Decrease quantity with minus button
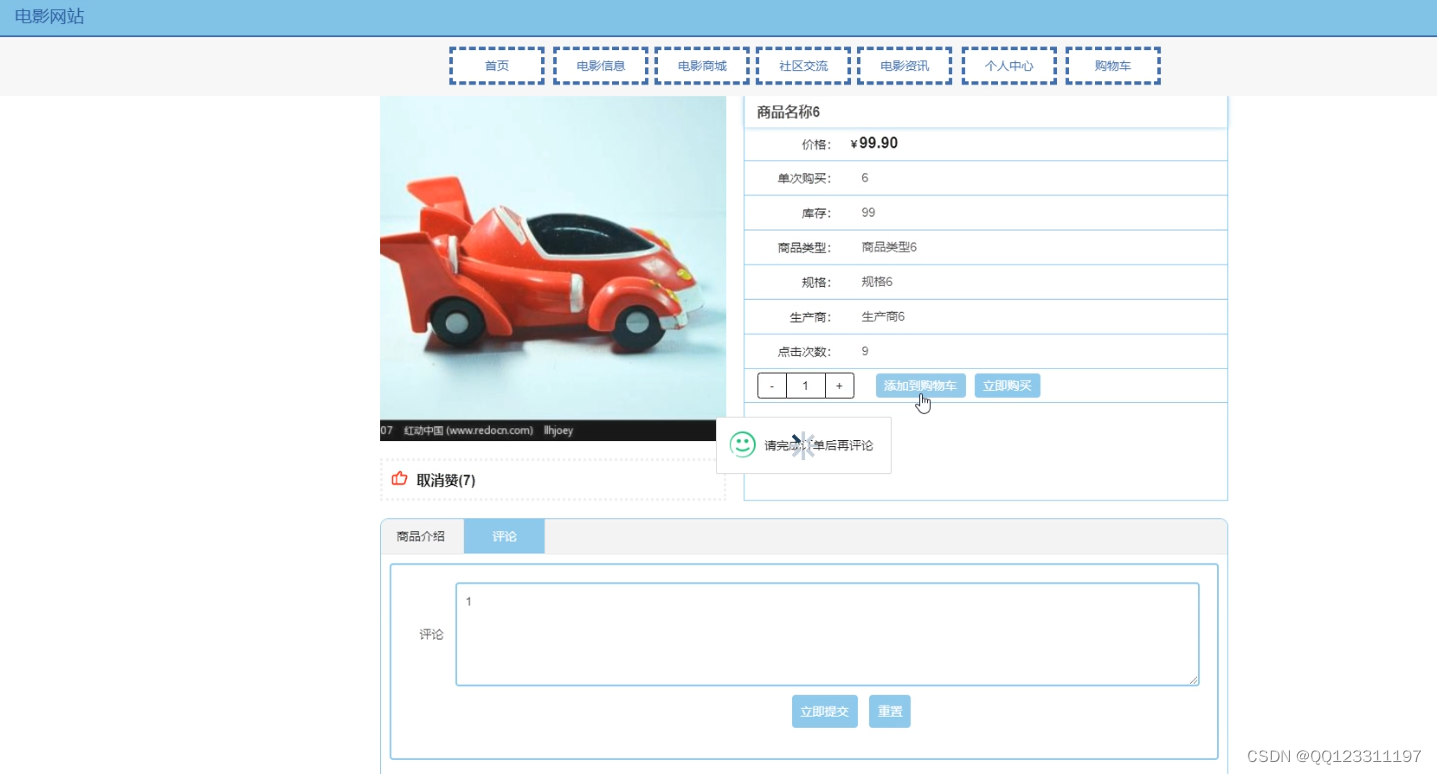This screenshot has width=1437, height=774. [x=772, y=386]
